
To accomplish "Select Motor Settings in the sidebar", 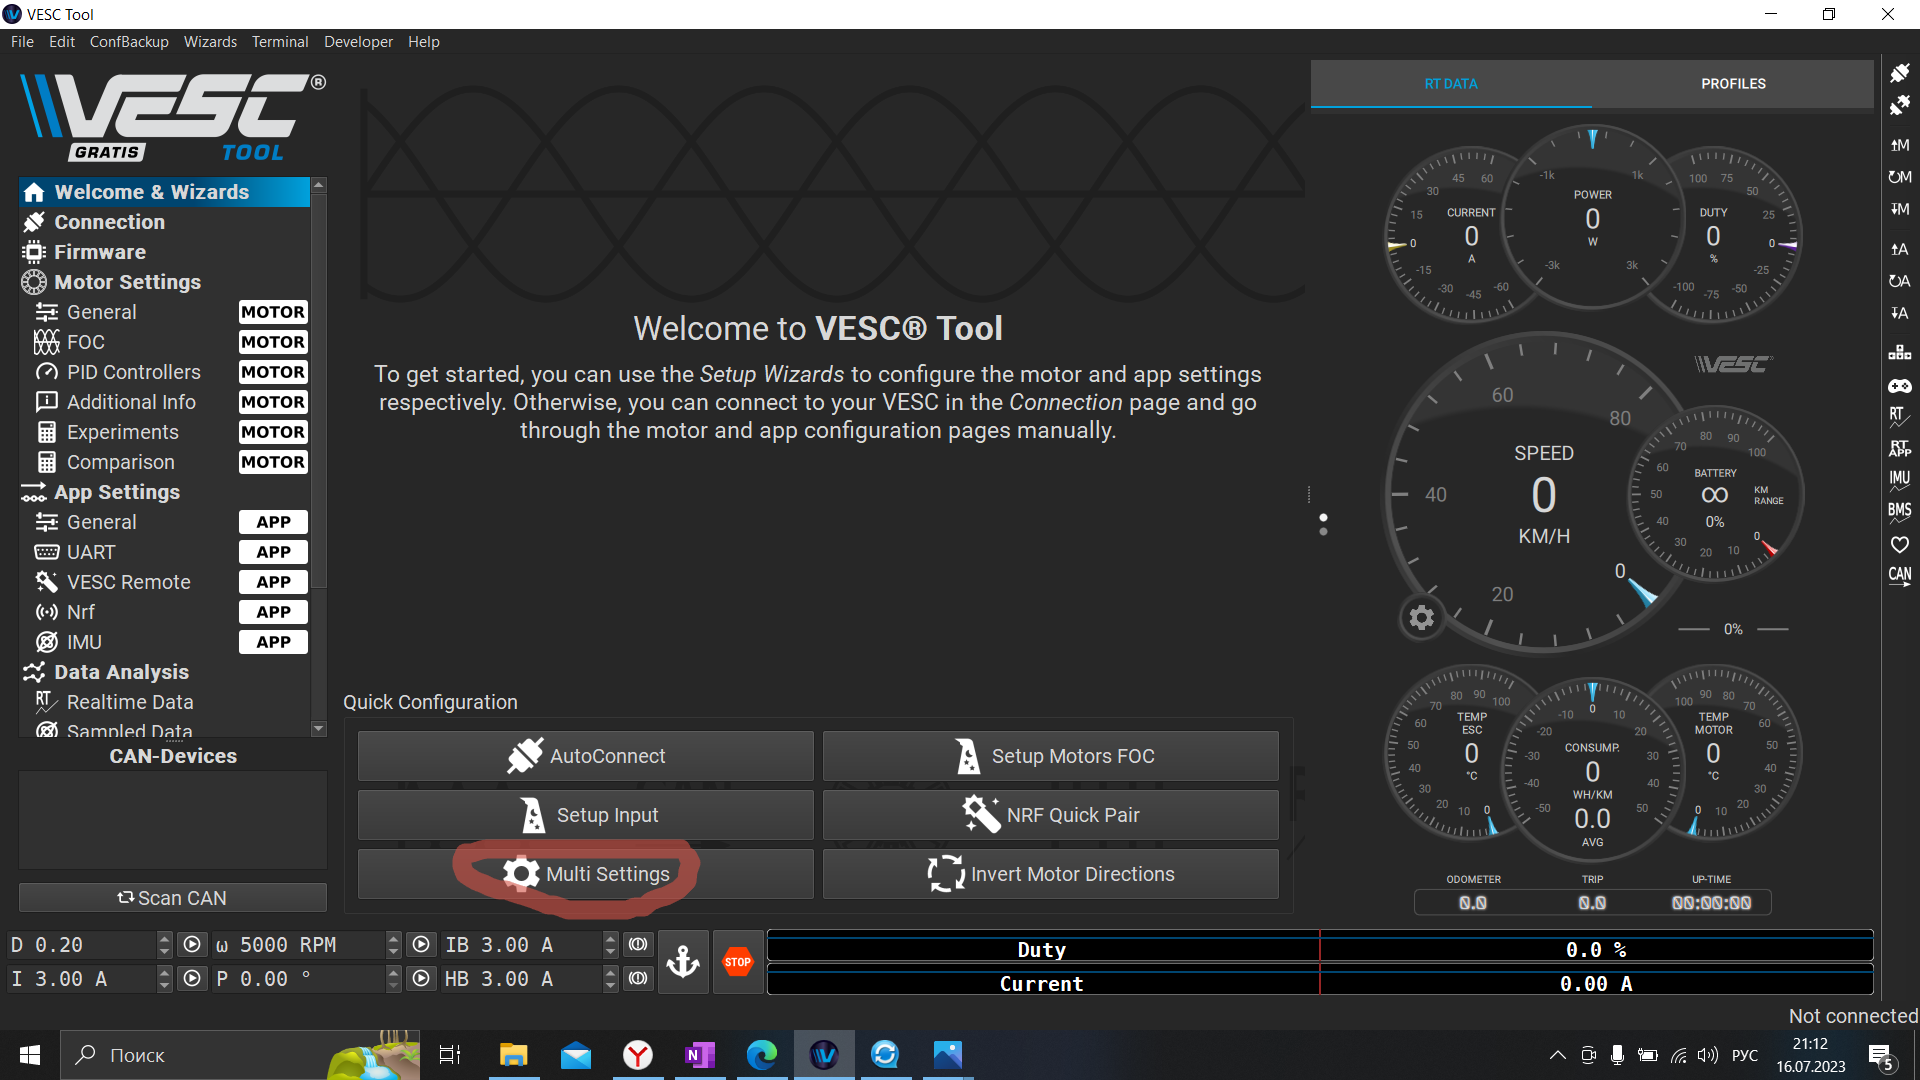I will pos(165,282).
